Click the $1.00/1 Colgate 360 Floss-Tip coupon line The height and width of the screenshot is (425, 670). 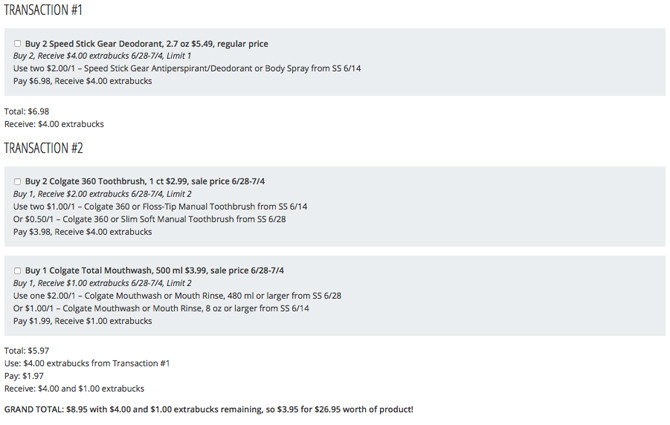pos(160,207)
